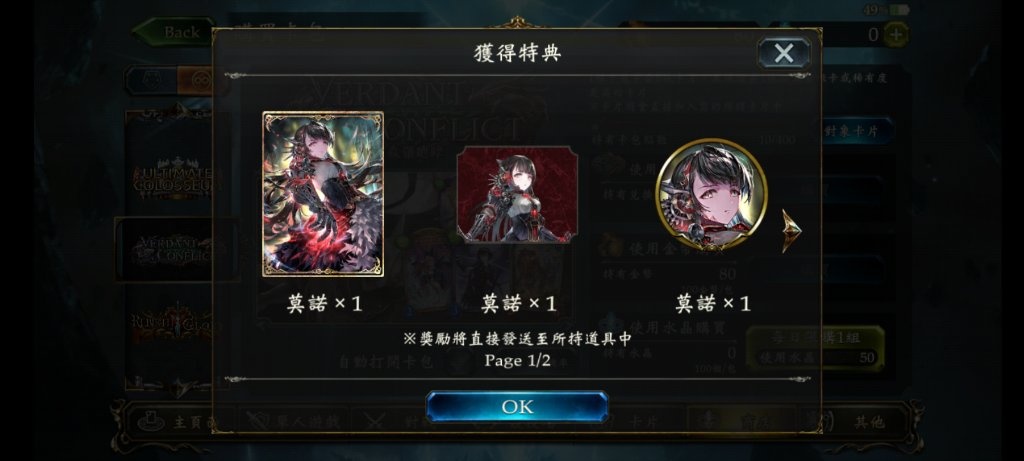
Task: Go to next rewards page arrow
Action: pyautogui.click(x=792, y=230)
